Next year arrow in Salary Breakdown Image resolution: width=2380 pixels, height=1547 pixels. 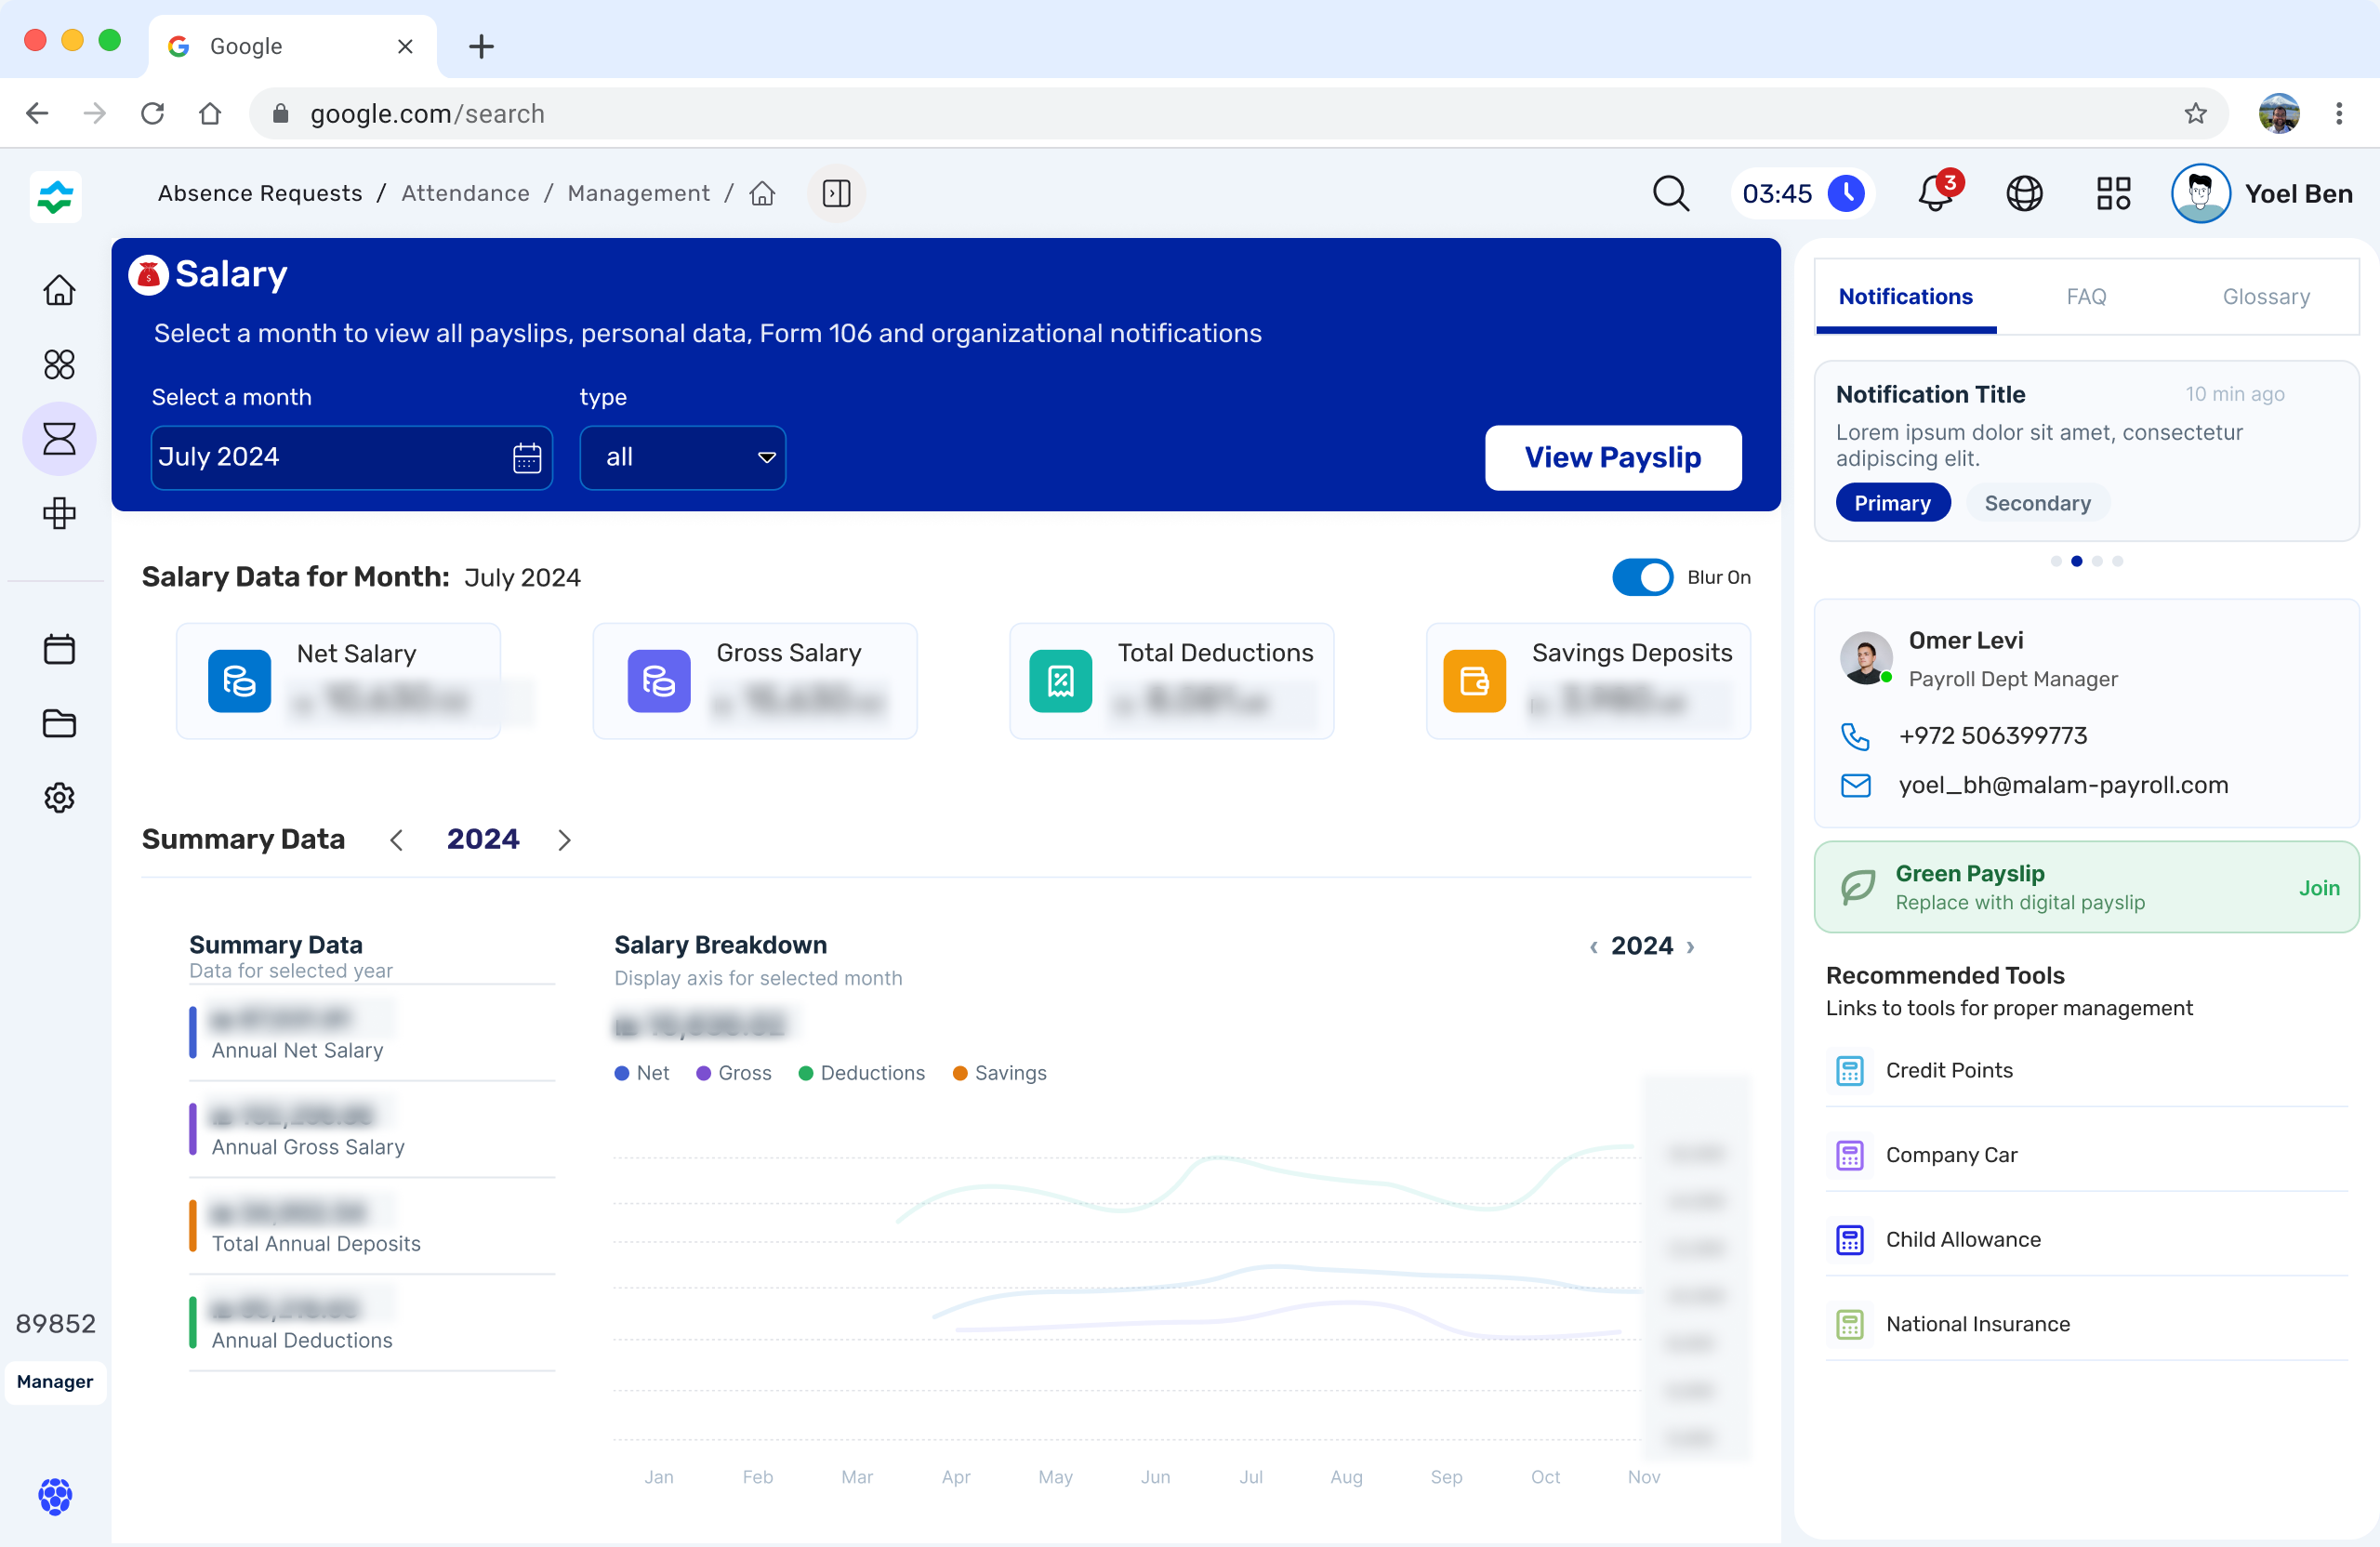1690,946
